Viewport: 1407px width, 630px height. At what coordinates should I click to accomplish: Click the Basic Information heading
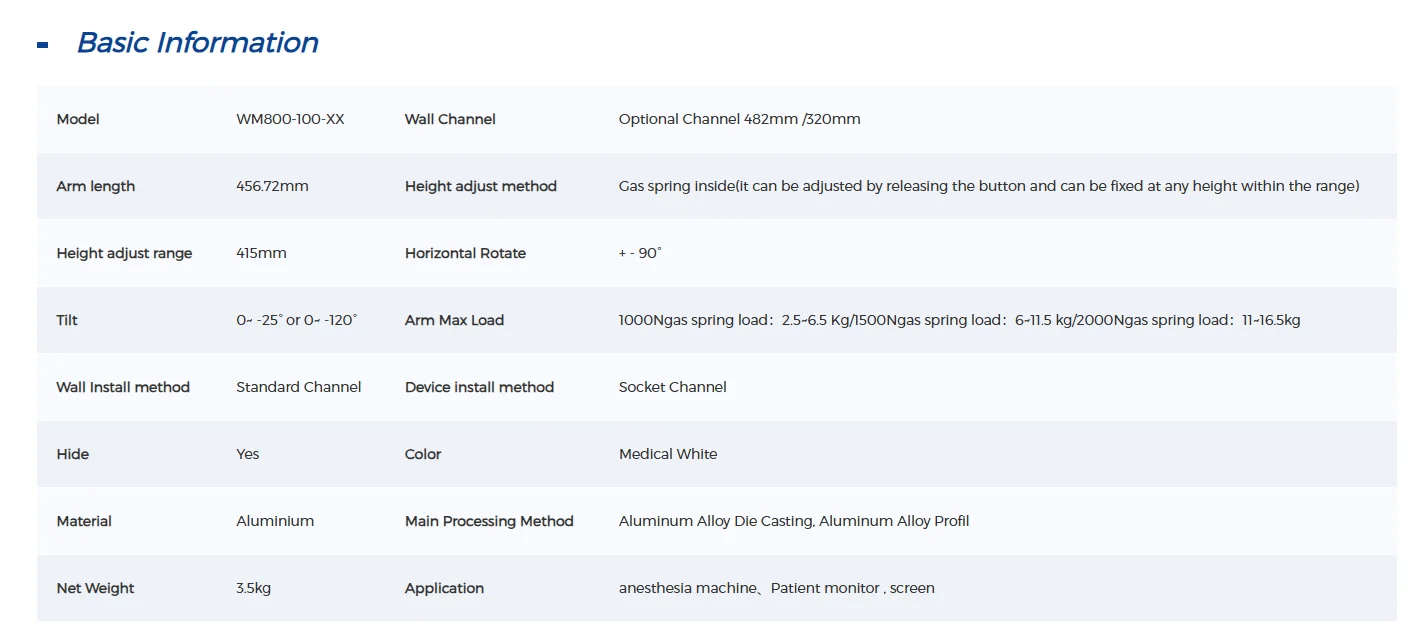(197, 43)
